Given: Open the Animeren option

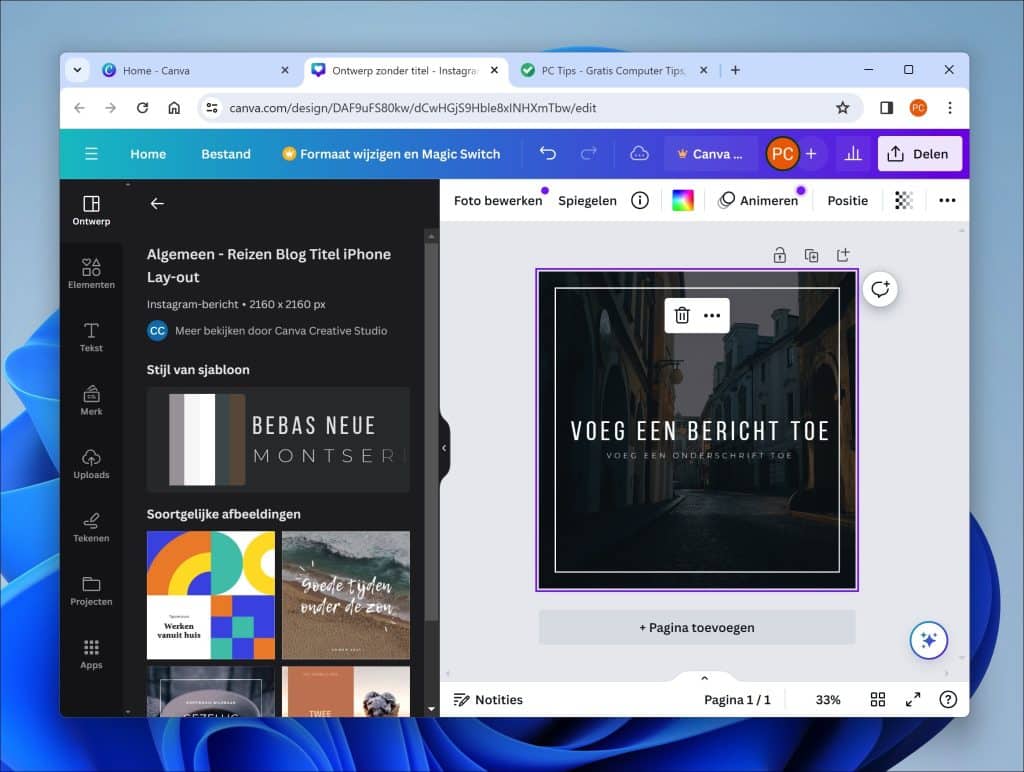Looking at the screenshot, I should point(758,201).
